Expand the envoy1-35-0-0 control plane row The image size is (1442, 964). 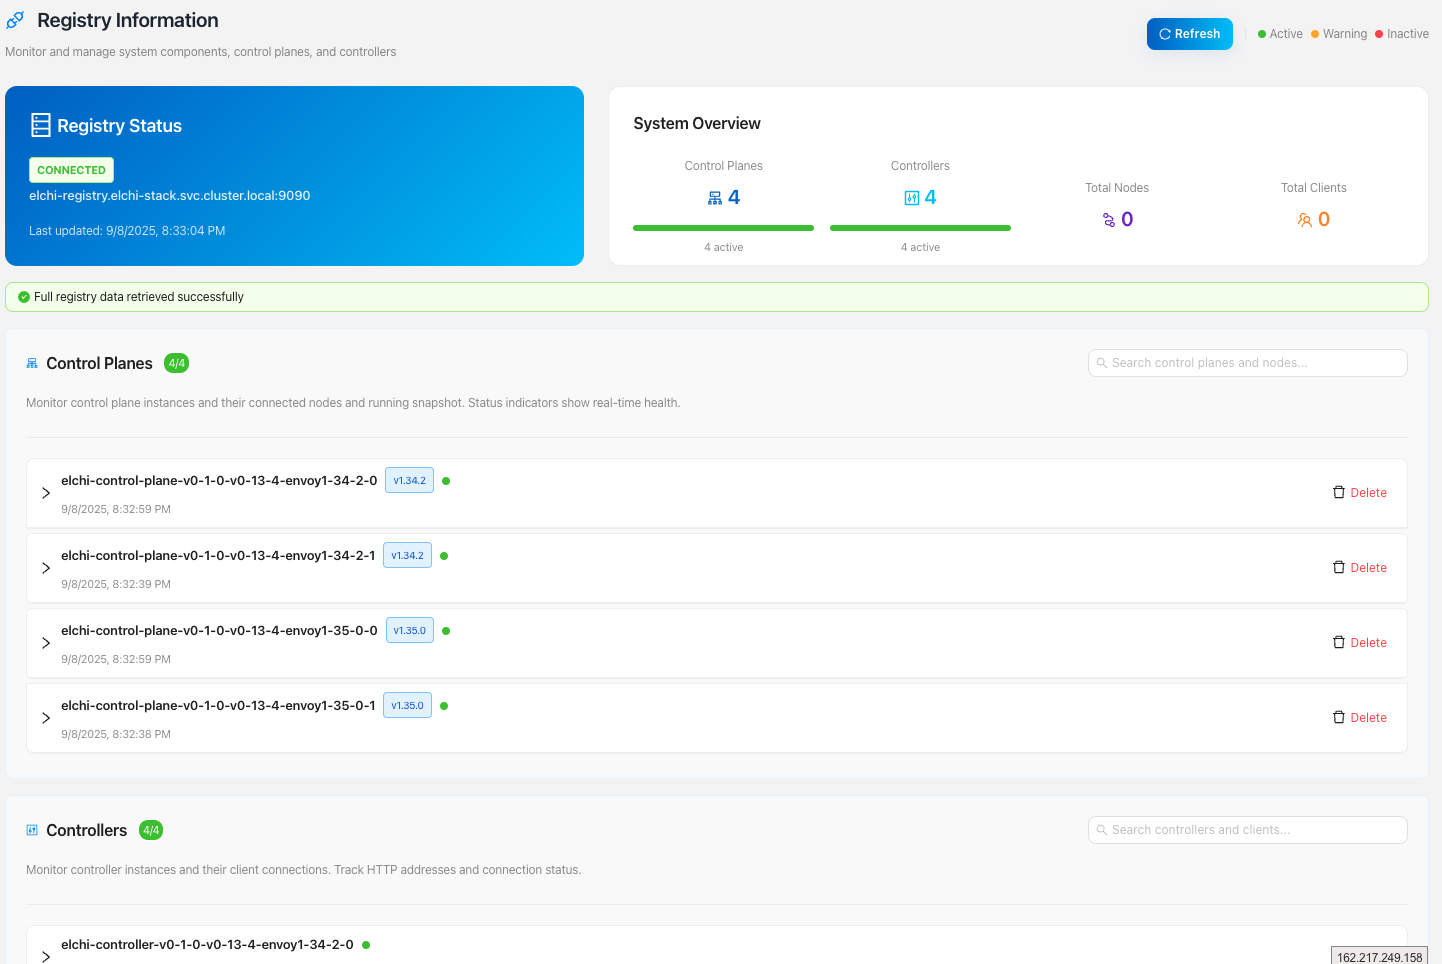45,642
